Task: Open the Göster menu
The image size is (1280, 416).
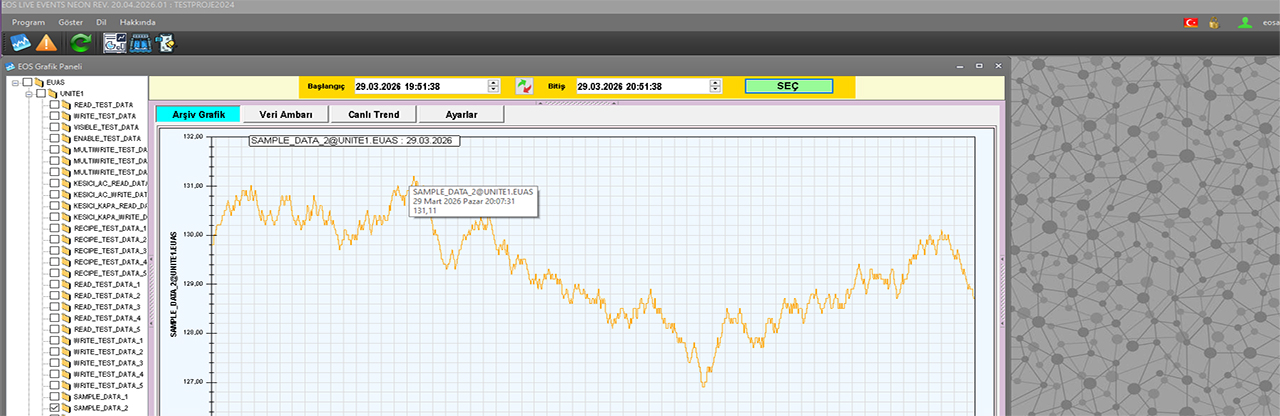Action: coord(71,21)
